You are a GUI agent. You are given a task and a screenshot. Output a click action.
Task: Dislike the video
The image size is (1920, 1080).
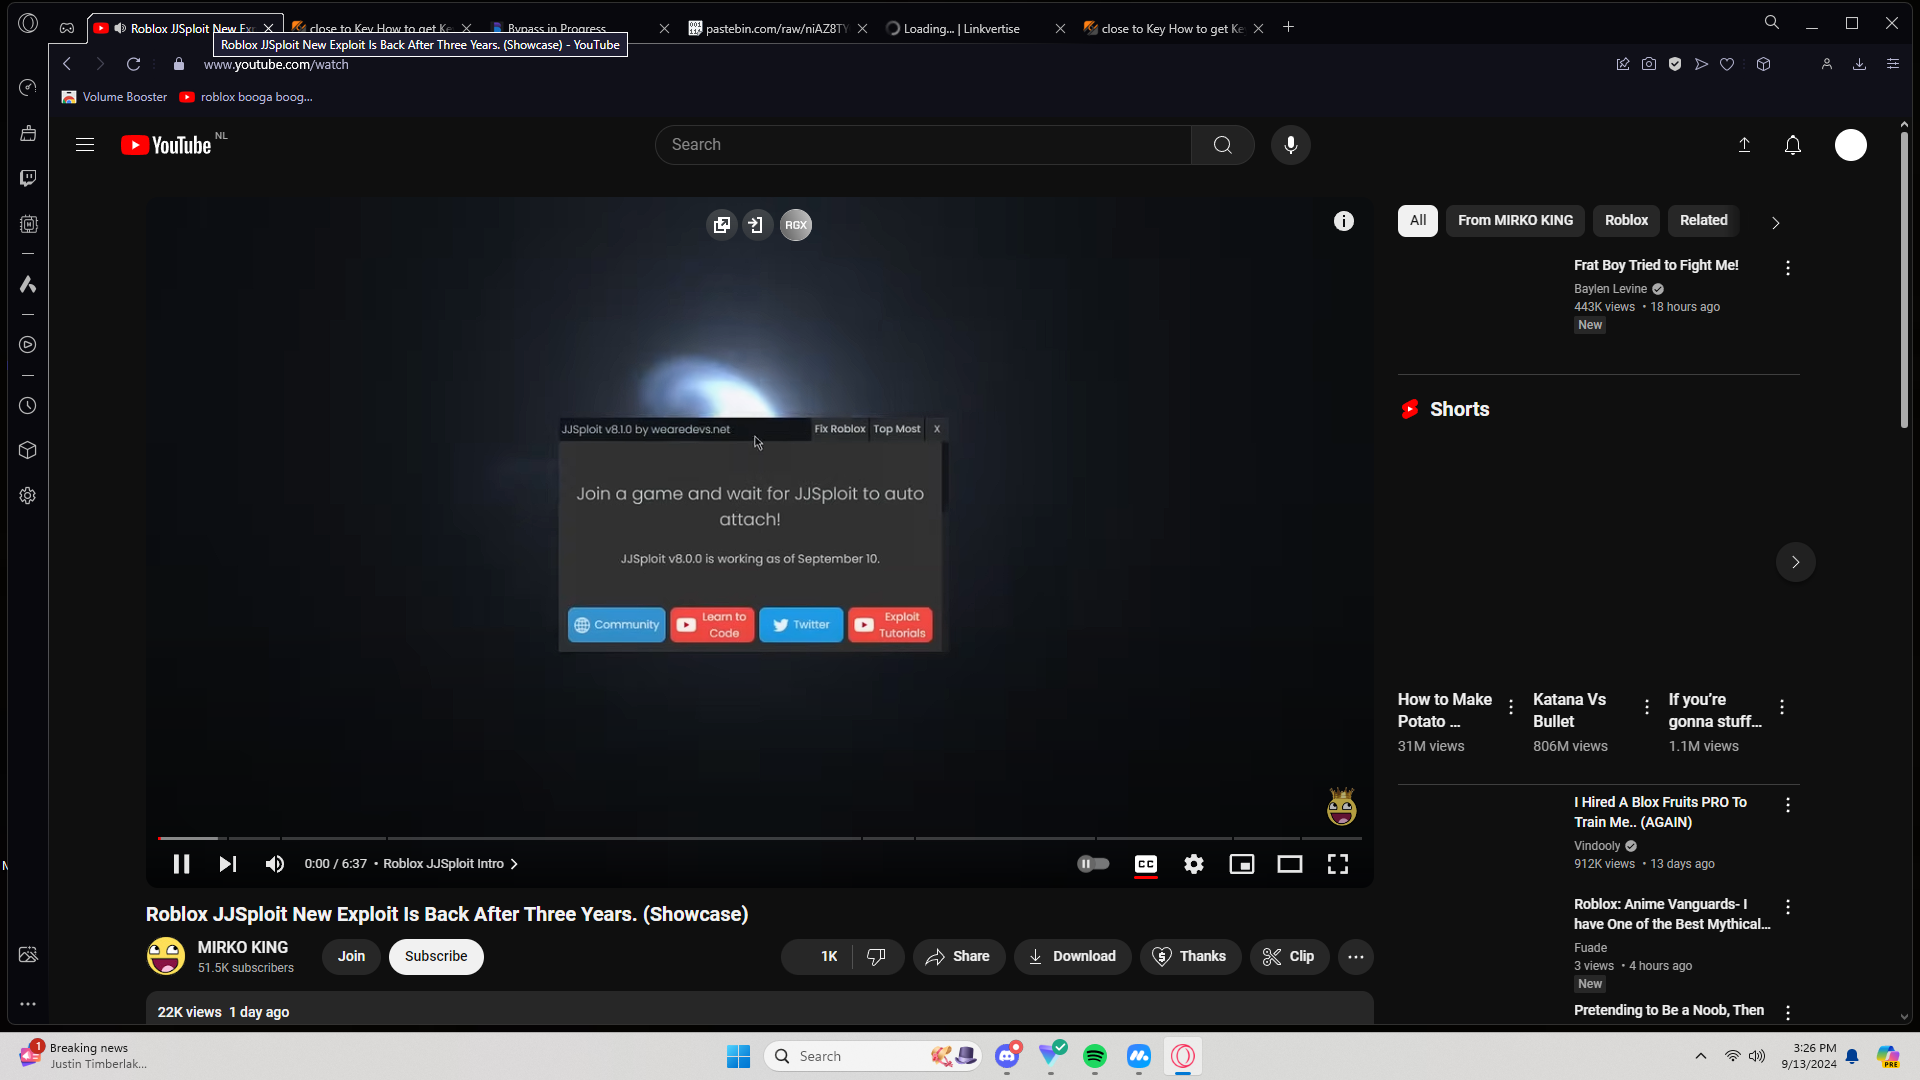[877, 957]
